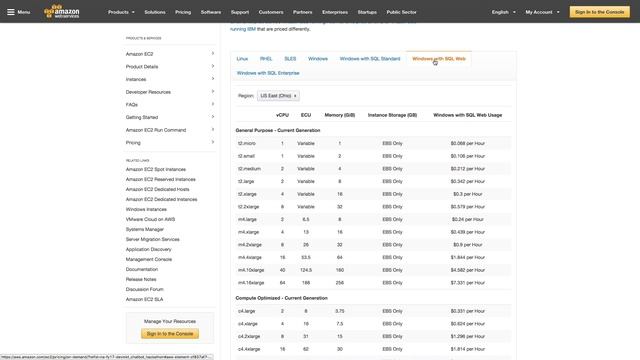Follow the 'running IBM' link above the tabs
The height and width of the screenshot is (360, 640).
point(243,29)
